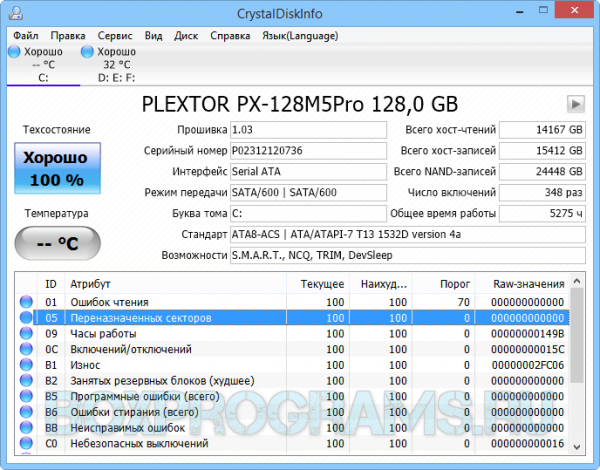
Task: Select the Износ attribute row
Action: [292, 365]
